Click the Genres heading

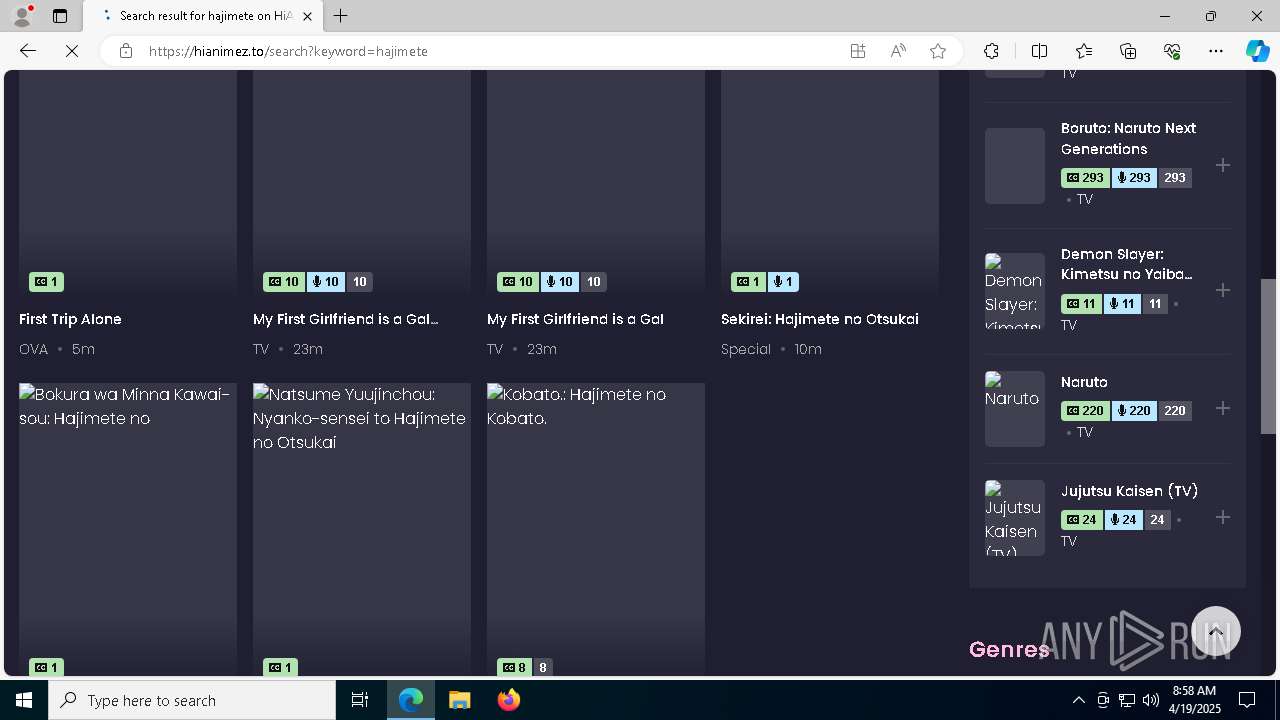1008,650
